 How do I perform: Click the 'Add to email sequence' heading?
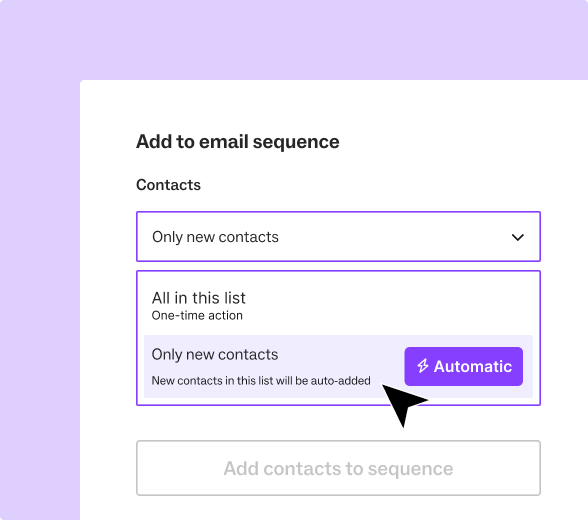[238, 142]
